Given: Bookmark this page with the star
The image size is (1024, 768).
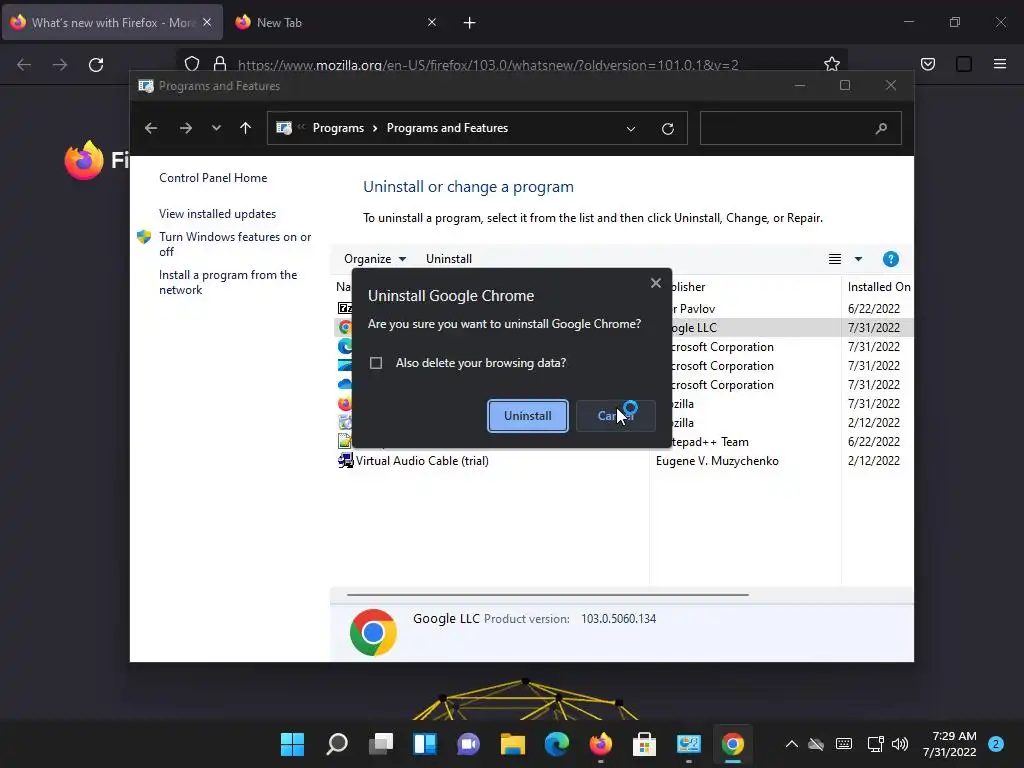Looking at the screenshot, I should point(832,64).
